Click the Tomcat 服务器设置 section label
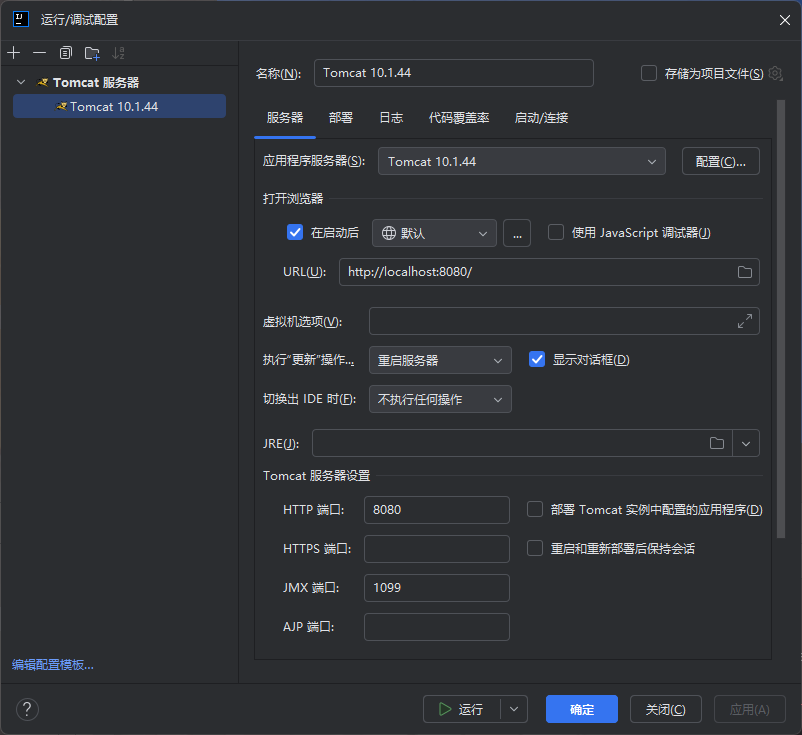This screenshot has width=802, height=735. coord(317,476)
